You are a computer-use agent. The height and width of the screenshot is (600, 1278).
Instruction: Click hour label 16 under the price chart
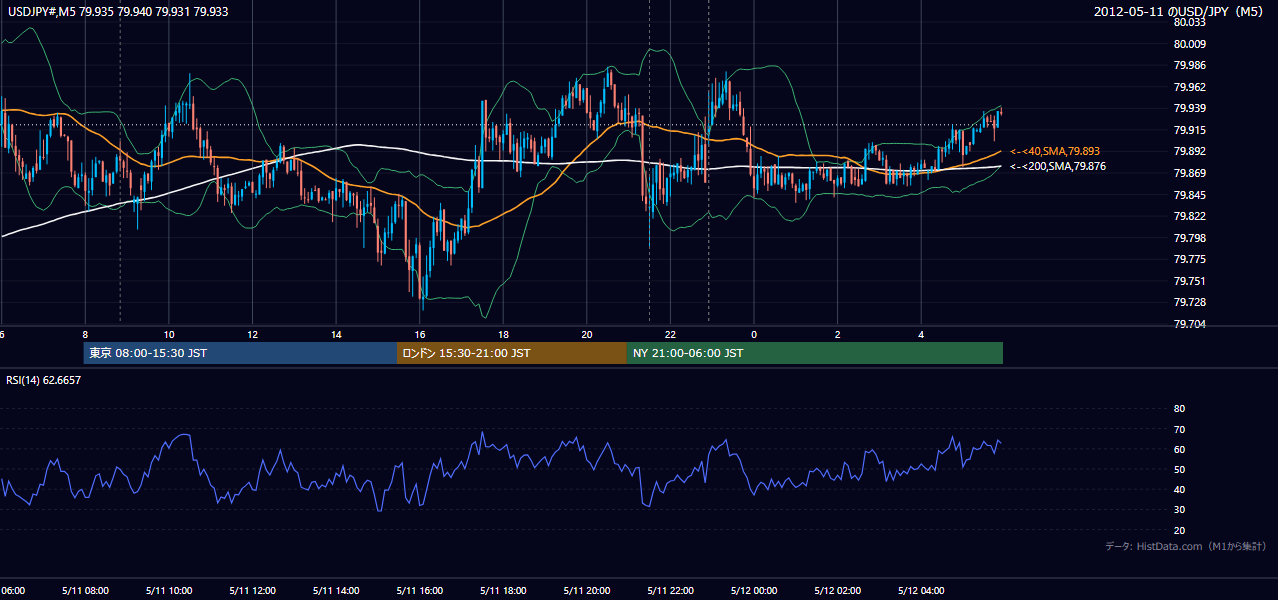pyautogui.click(x=420, y=334)
